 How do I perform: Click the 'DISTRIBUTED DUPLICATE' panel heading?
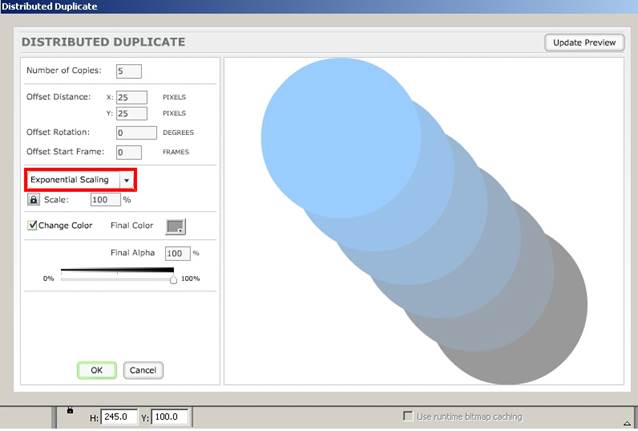[x=103, y=42]
